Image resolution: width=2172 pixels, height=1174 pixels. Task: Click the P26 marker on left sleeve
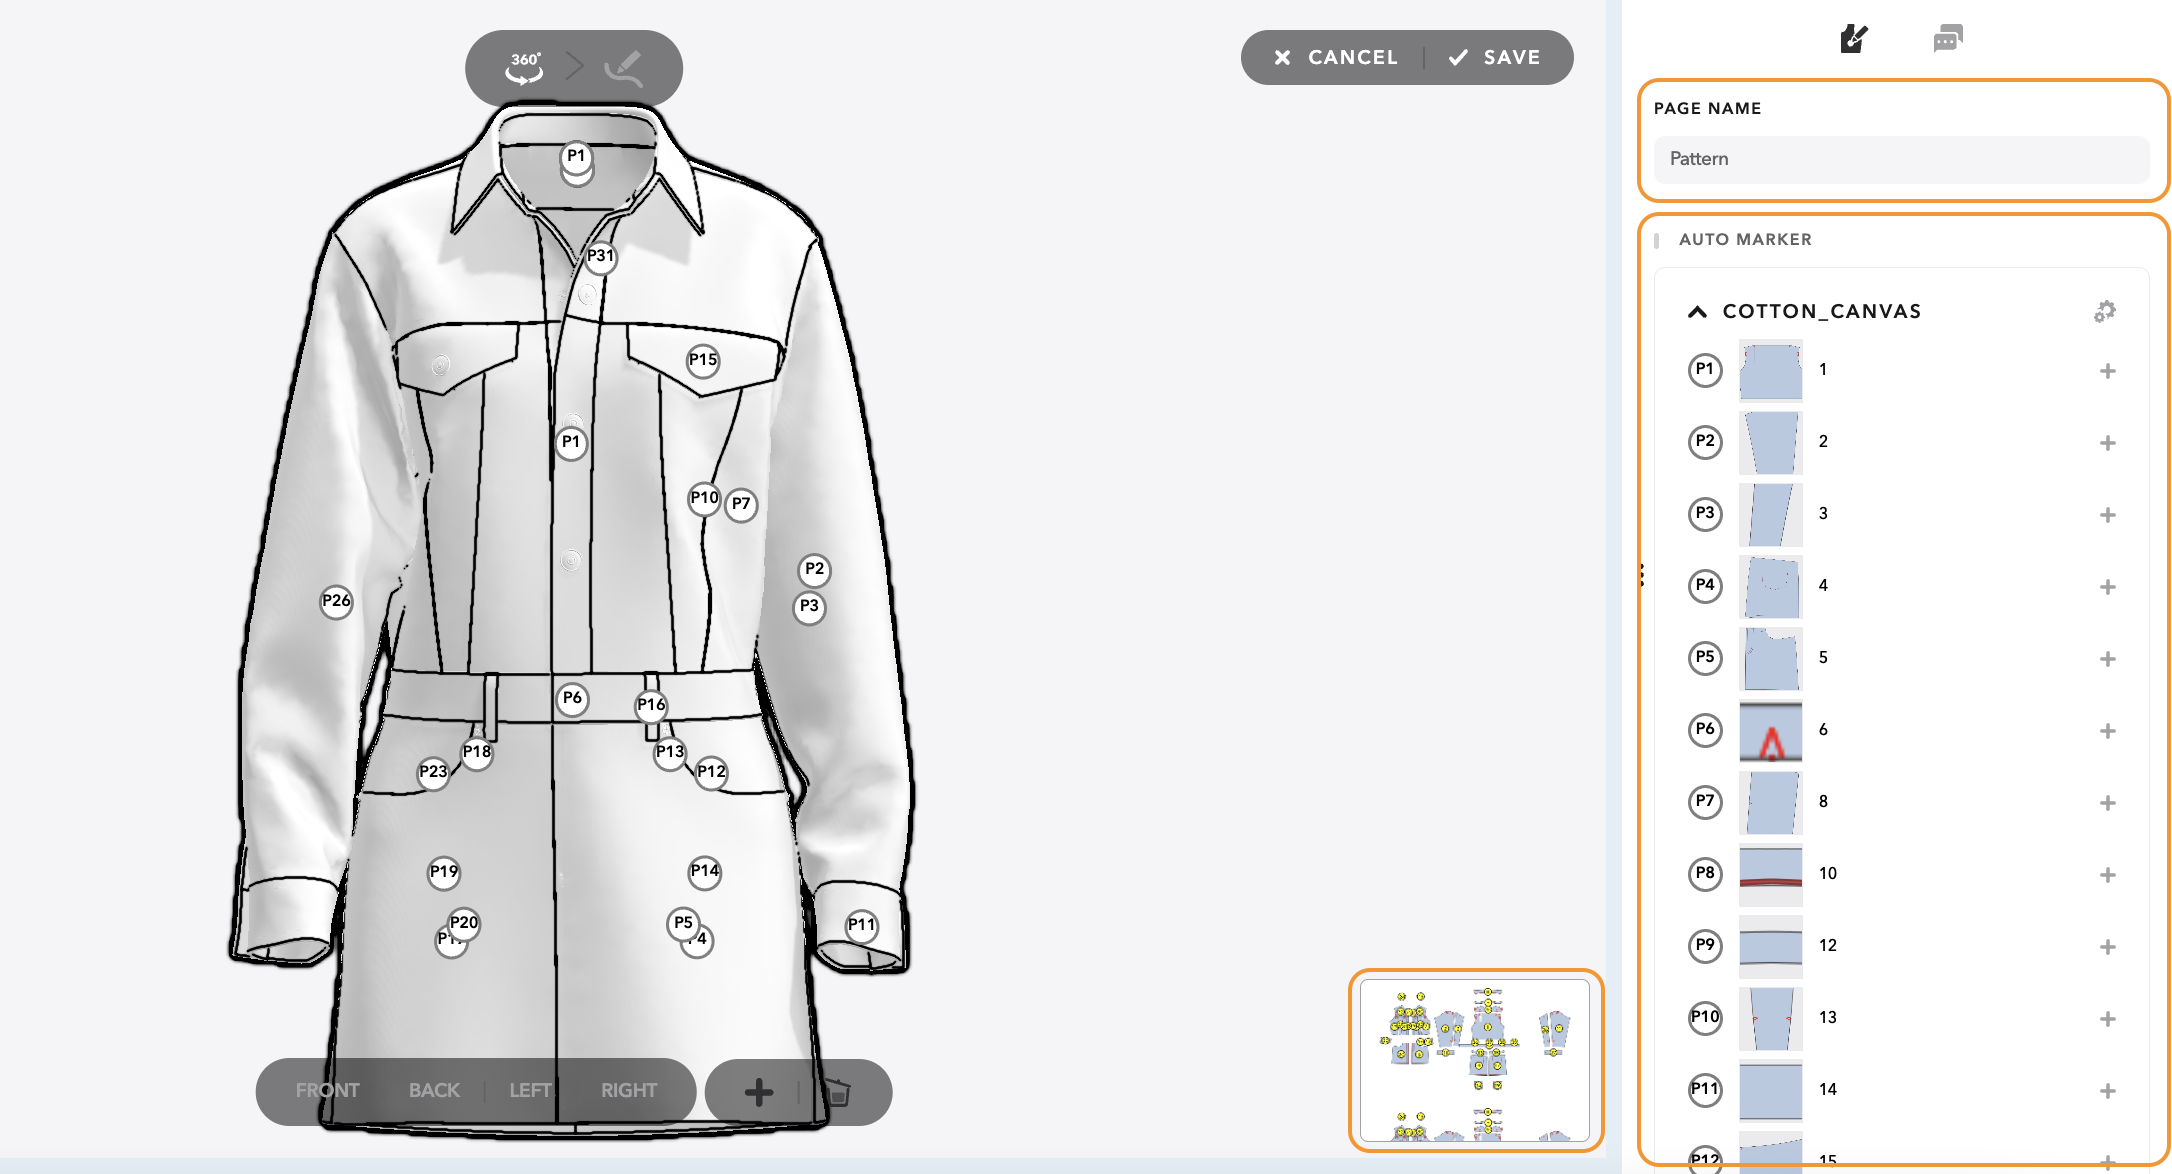[336, 602]
